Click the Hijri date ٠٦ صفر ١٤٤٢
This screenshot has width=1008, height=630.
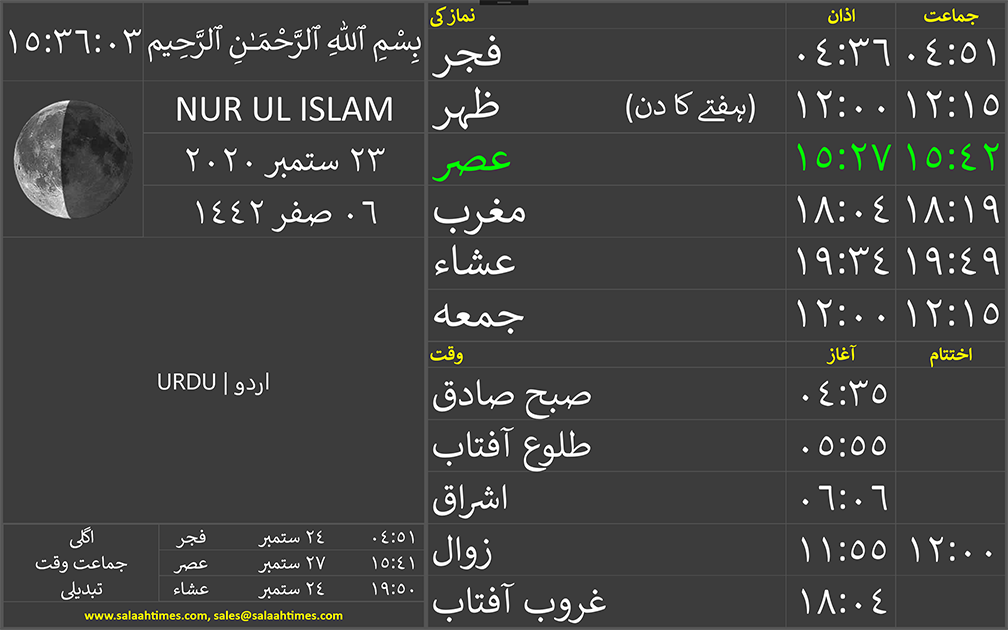[284, 212]
